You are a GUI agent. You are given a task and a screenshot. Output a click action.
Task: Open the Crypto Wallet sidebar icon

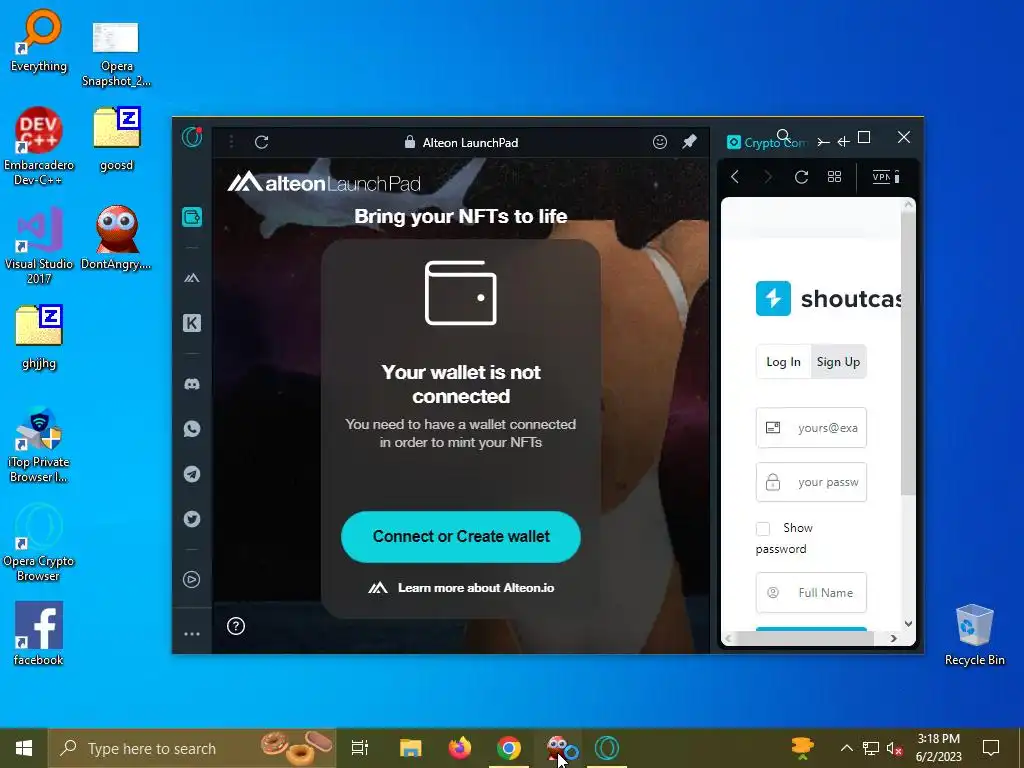(192, 217)
